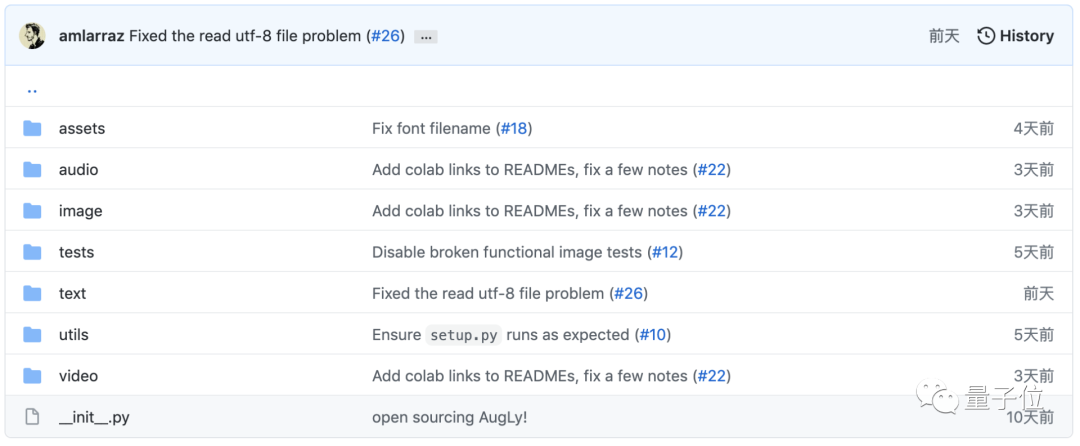1080x446 pixels.
Task: Click the assets folder icon
Action: click(32, 128)
